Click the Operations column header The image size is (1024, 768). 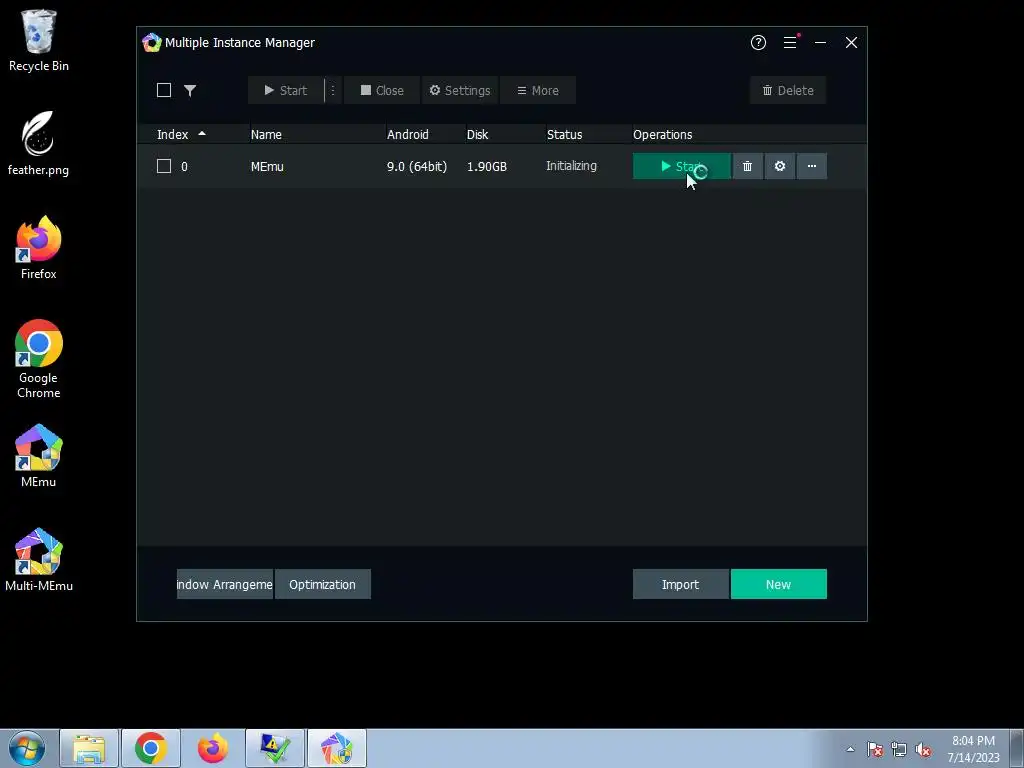pyautogui.click(x=662, y=135)
